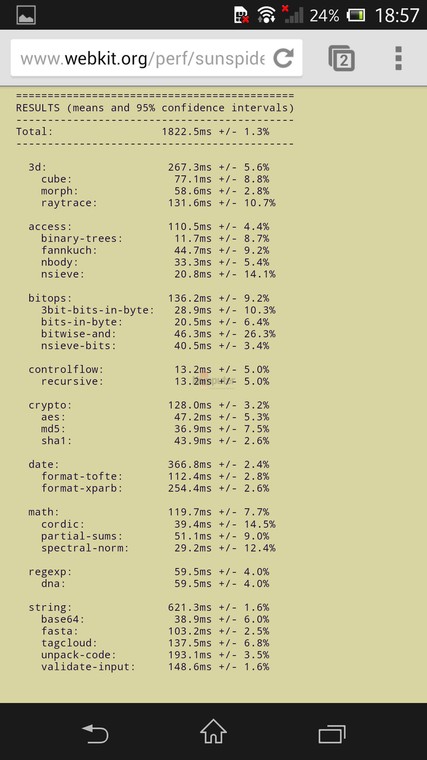Tap the raytrace 131.6ms result line
427x760 pixels.
(x=158, y=203)
